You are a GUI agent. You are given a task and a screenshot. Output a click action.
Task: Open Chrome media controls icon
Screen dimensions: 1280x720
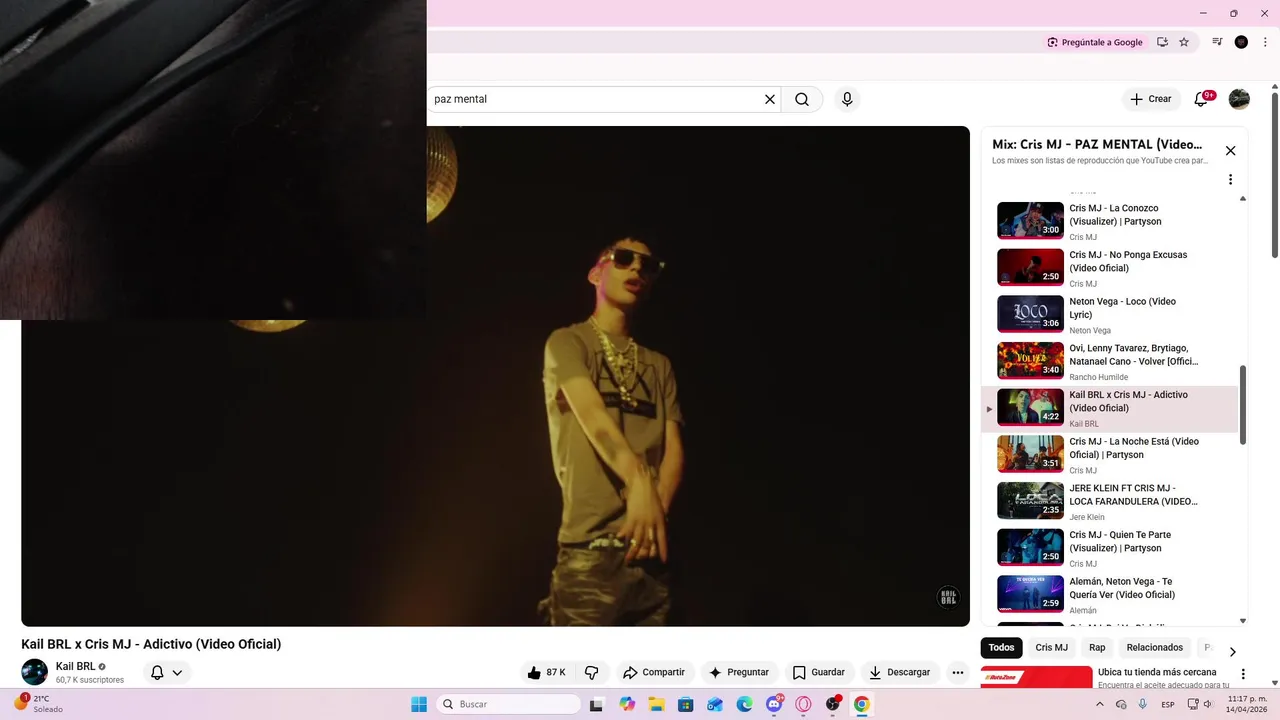click(1217, 42)
